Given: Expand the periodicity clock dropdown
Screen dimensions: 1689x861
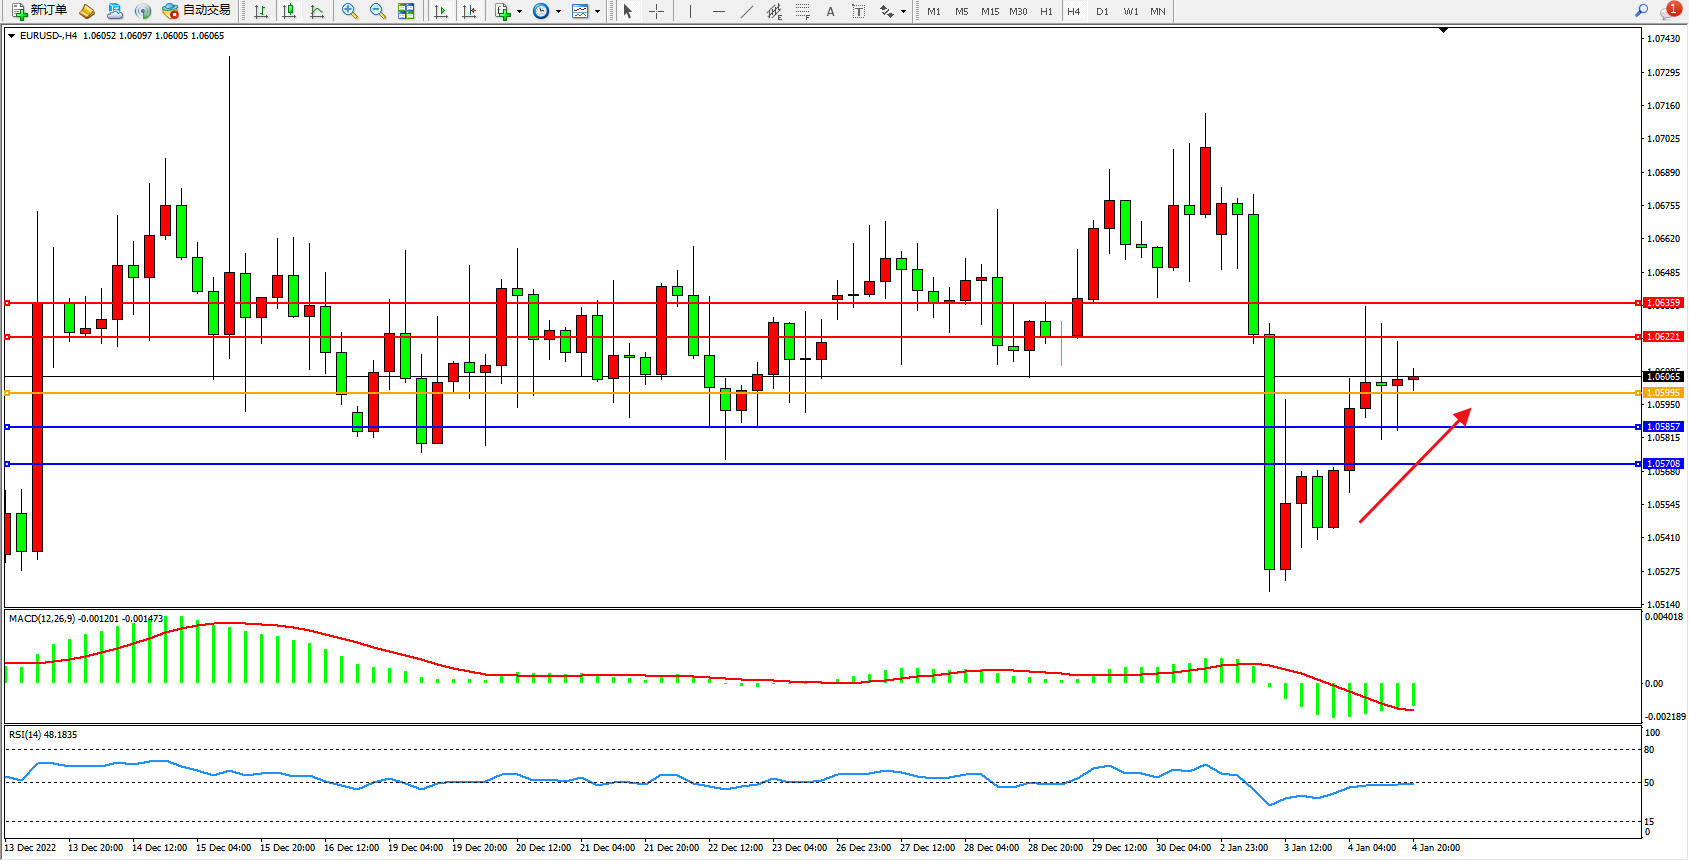Looking at the screenshot, I should (558, 11).
